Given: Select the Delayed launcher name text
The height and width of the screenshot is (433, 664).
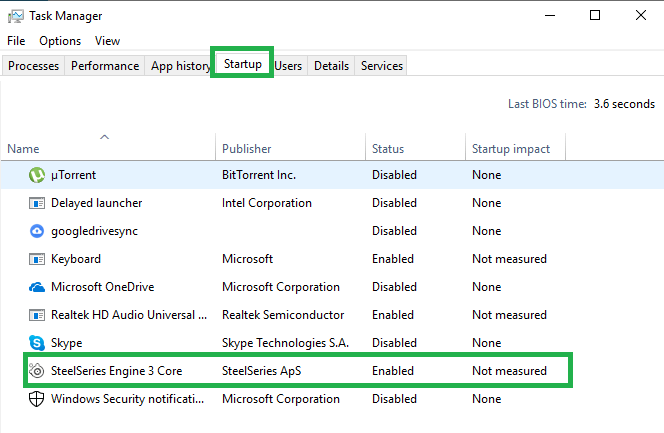Looking at the screenshot, I should [x=97, y=203].
